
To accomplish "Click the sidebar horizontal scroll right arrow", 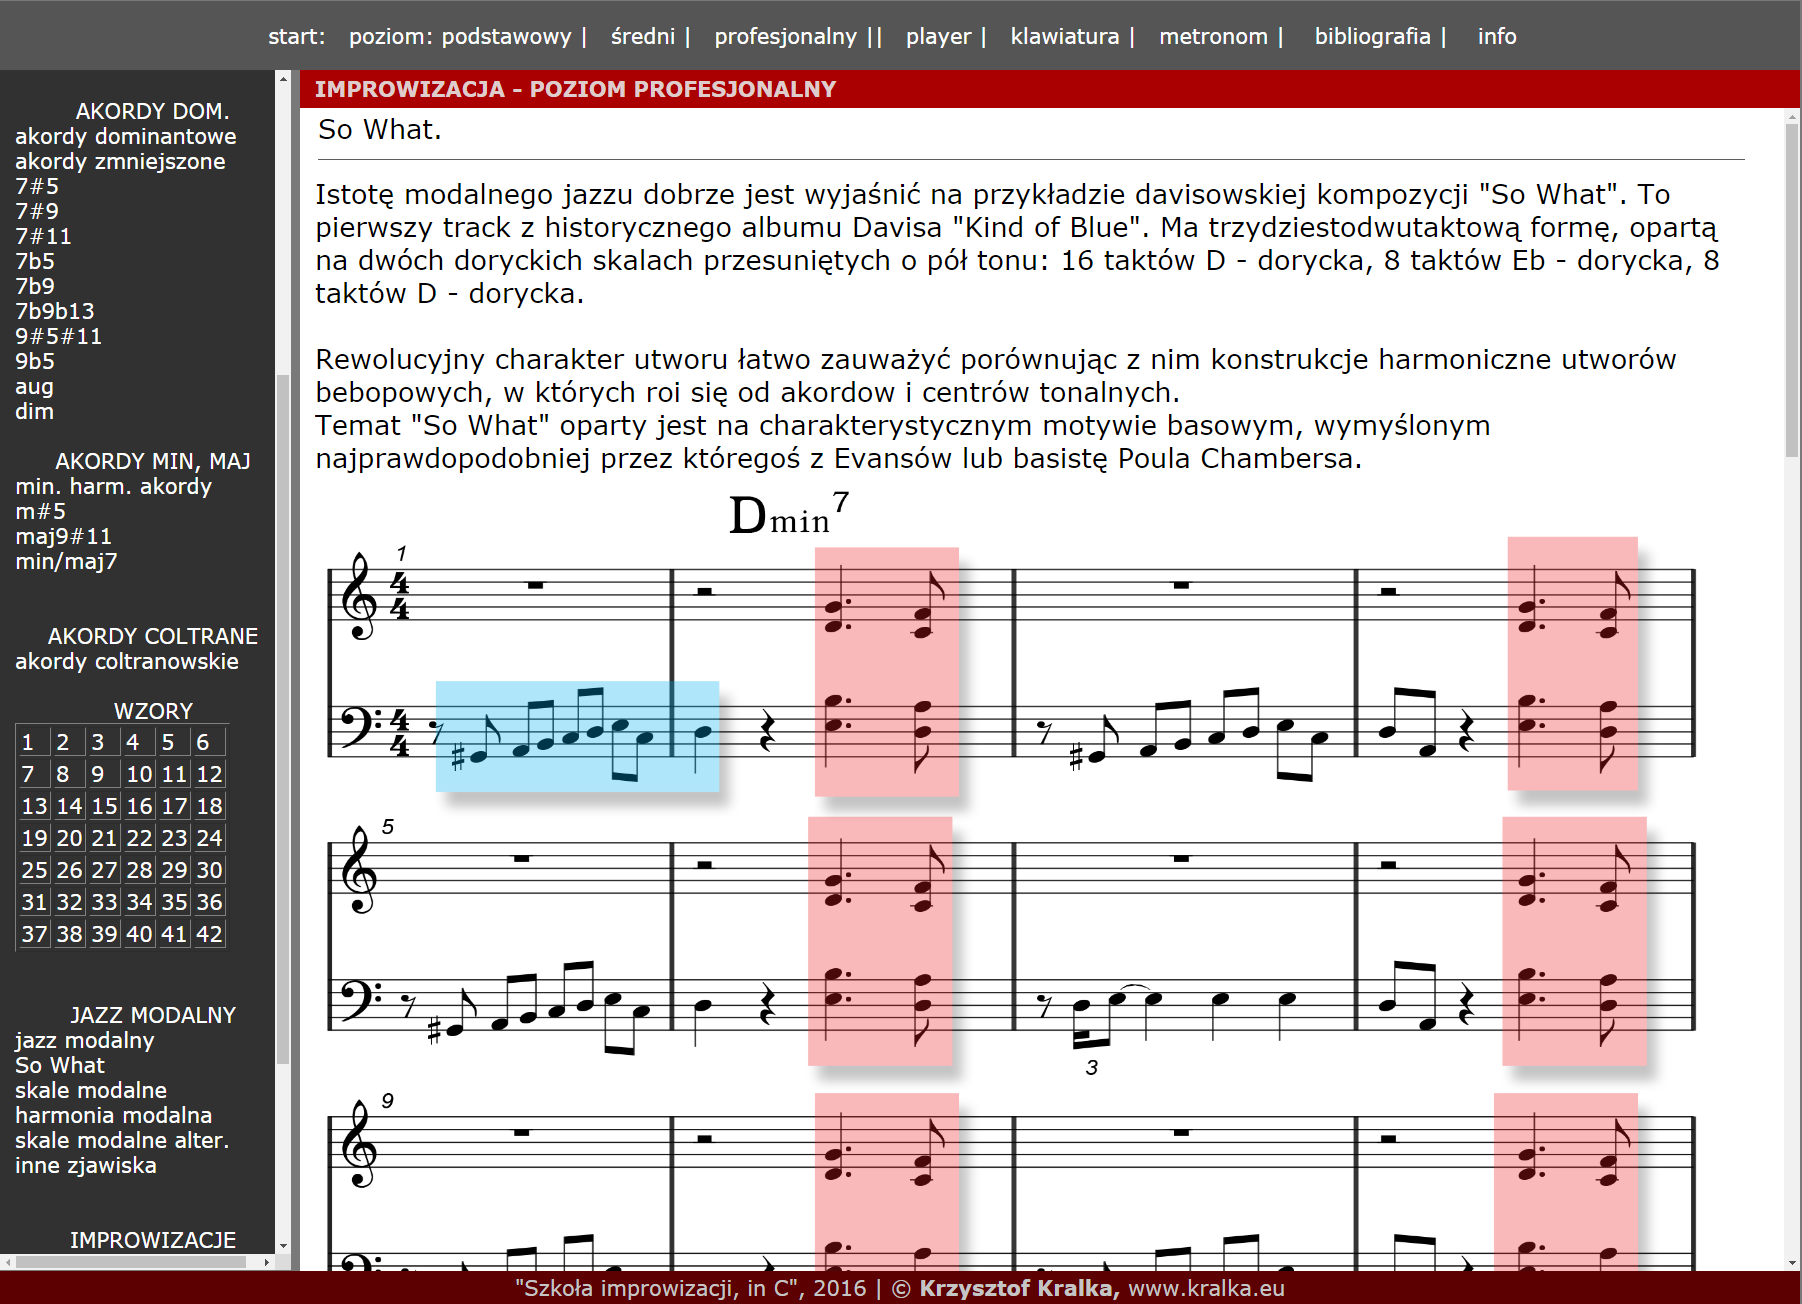I will (266, 1262).
